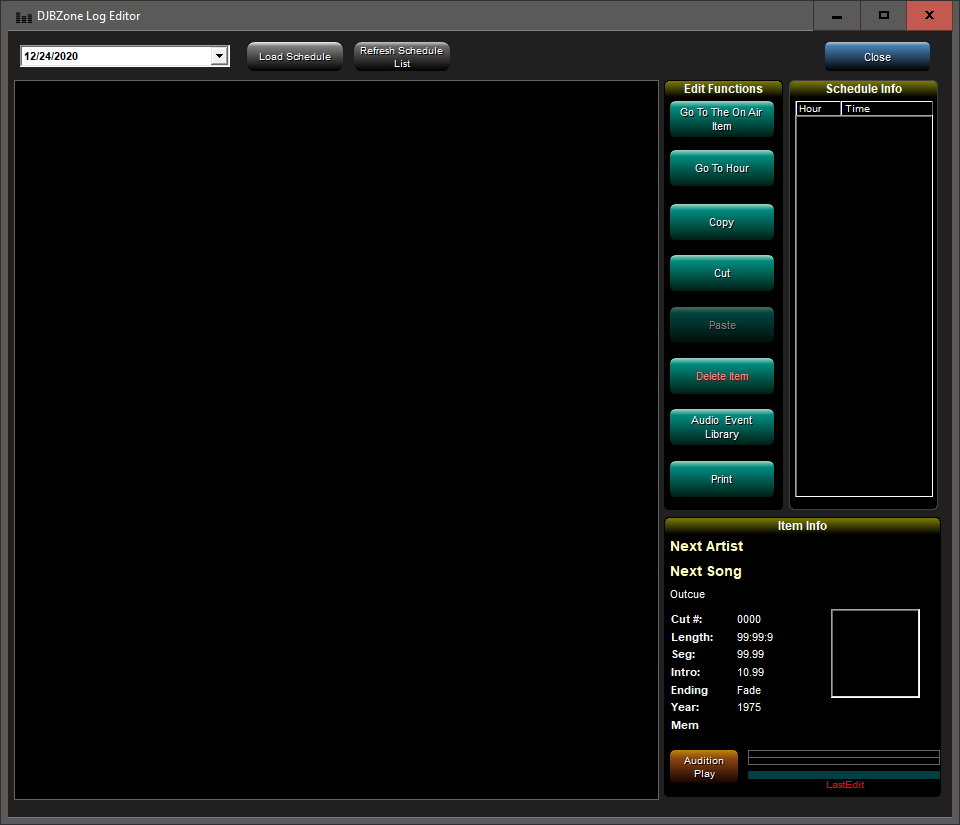Click the Cut edit function
Image resolution: width=960 pixels, height=825 pixels.
pyautogui.click(x=721, y=273)
